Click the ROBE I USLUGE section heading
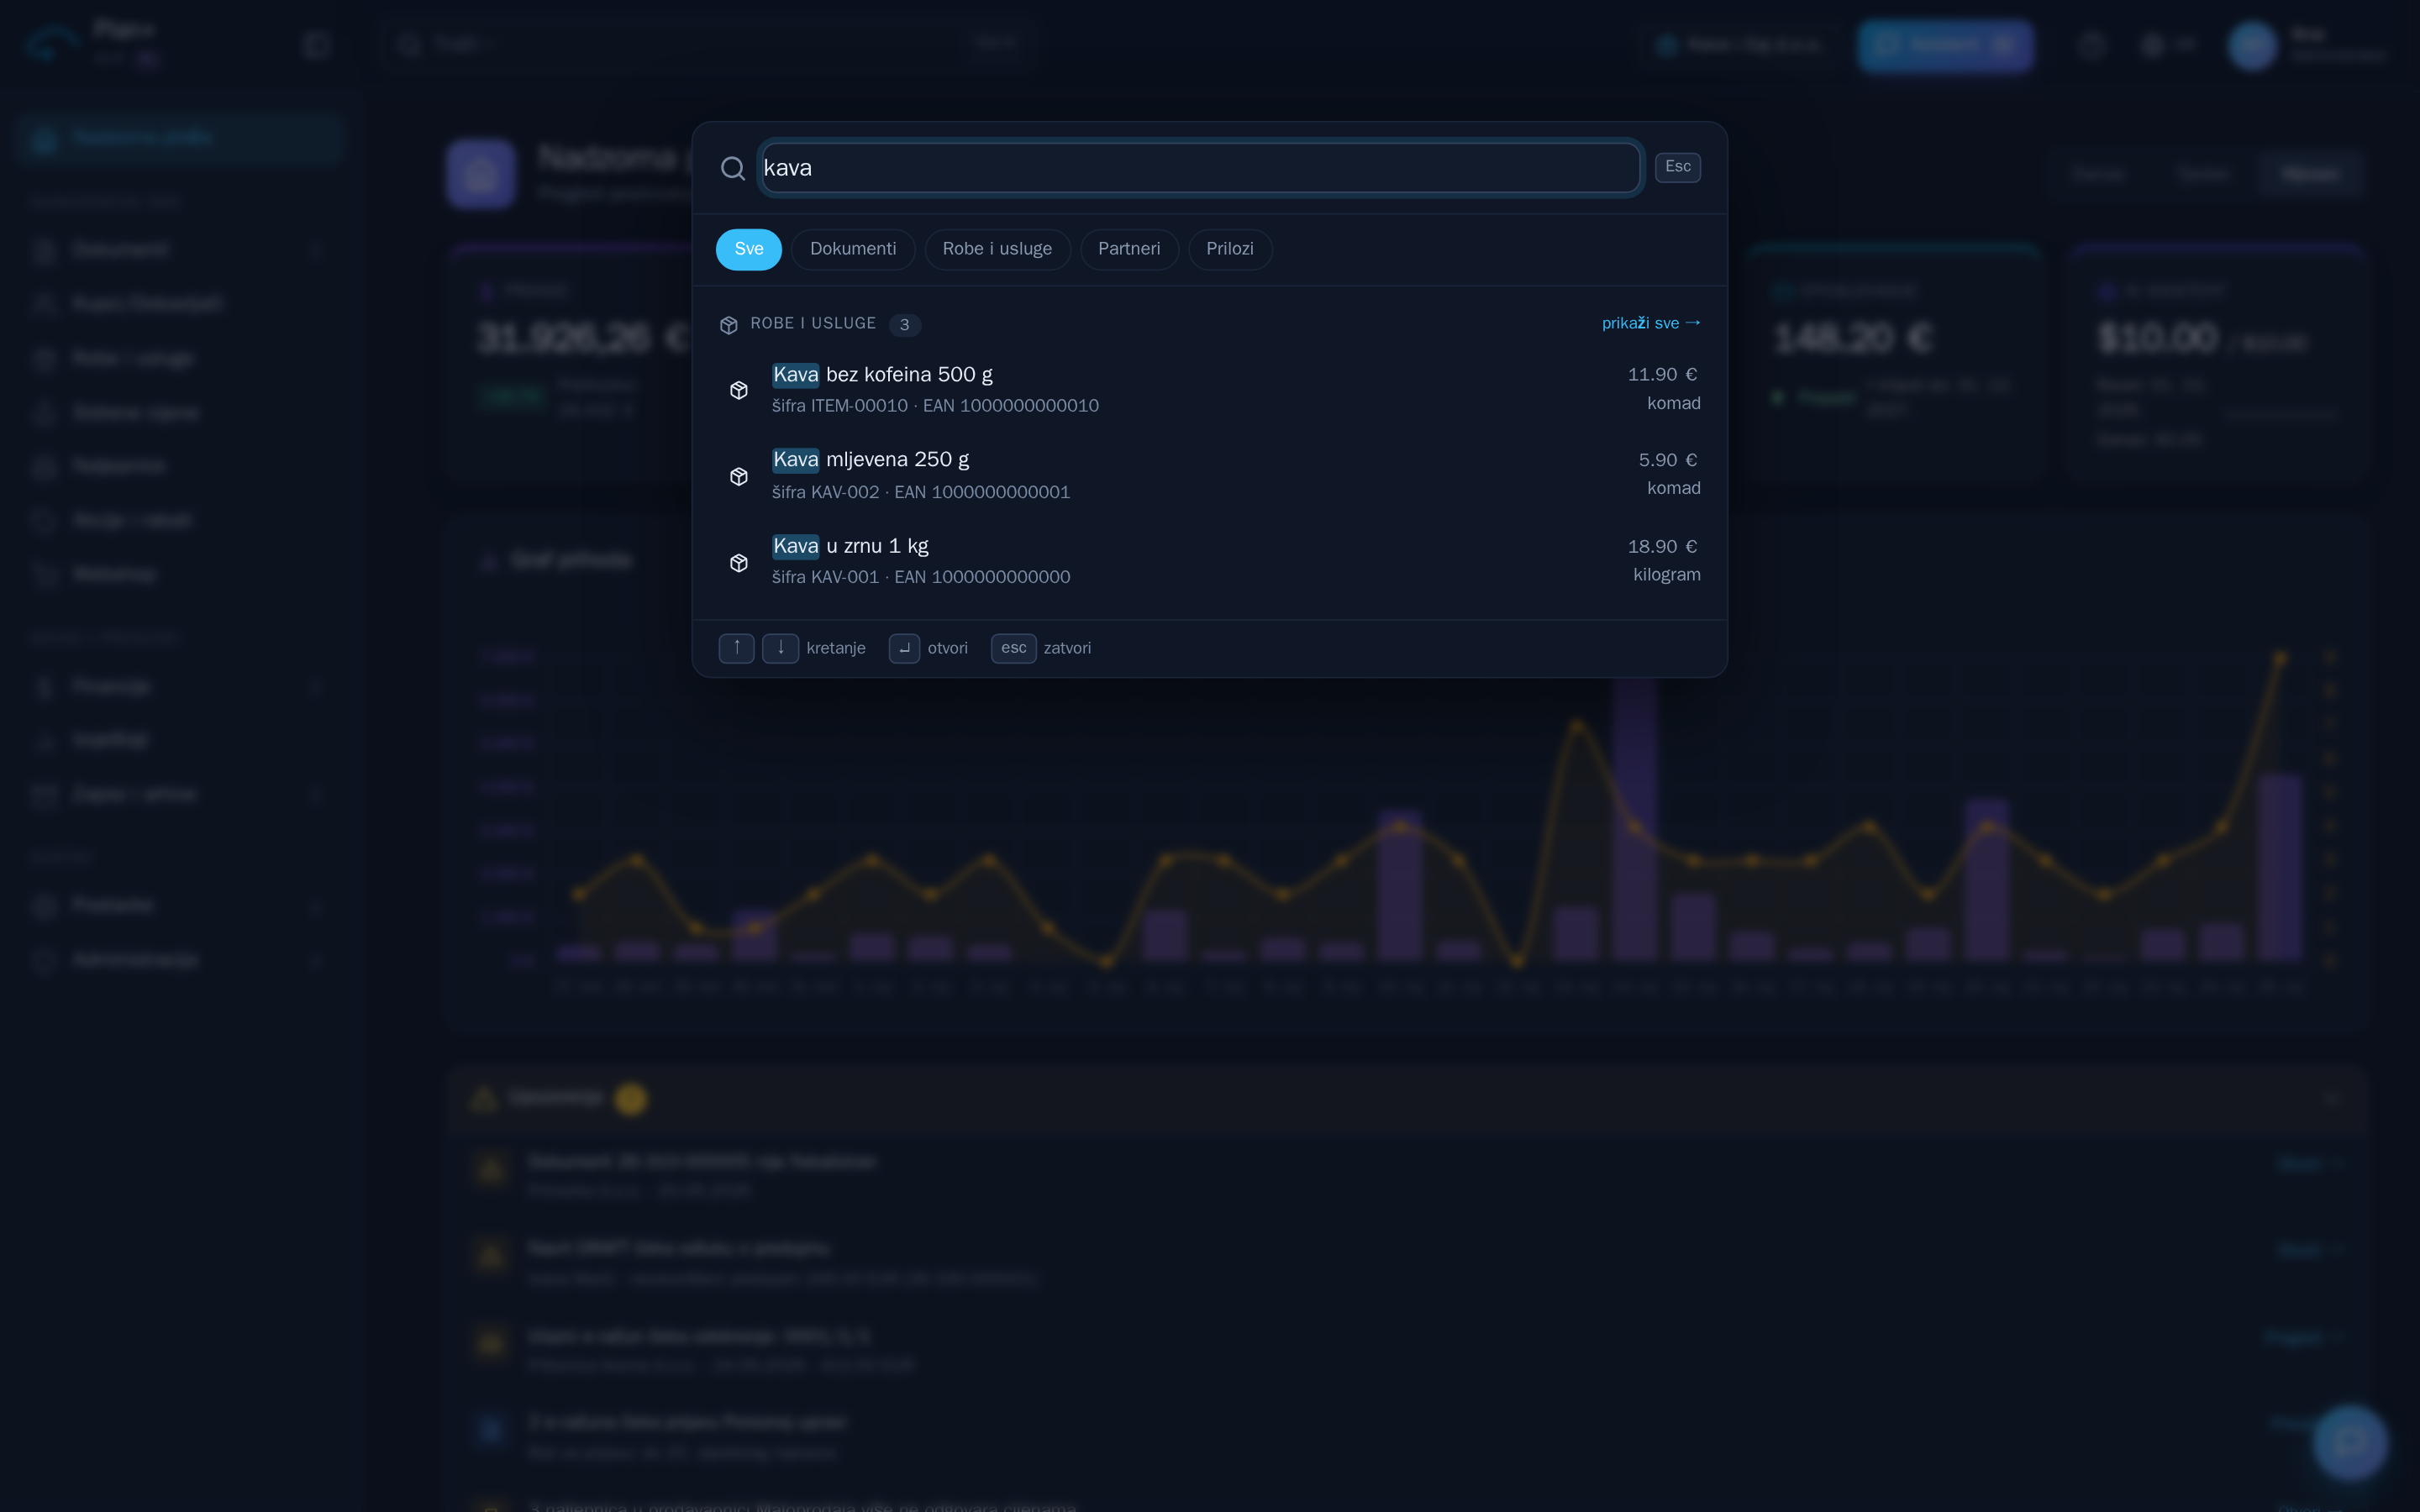The width and height of the screenshot is (2420, 1512). (x=813, y=323)
